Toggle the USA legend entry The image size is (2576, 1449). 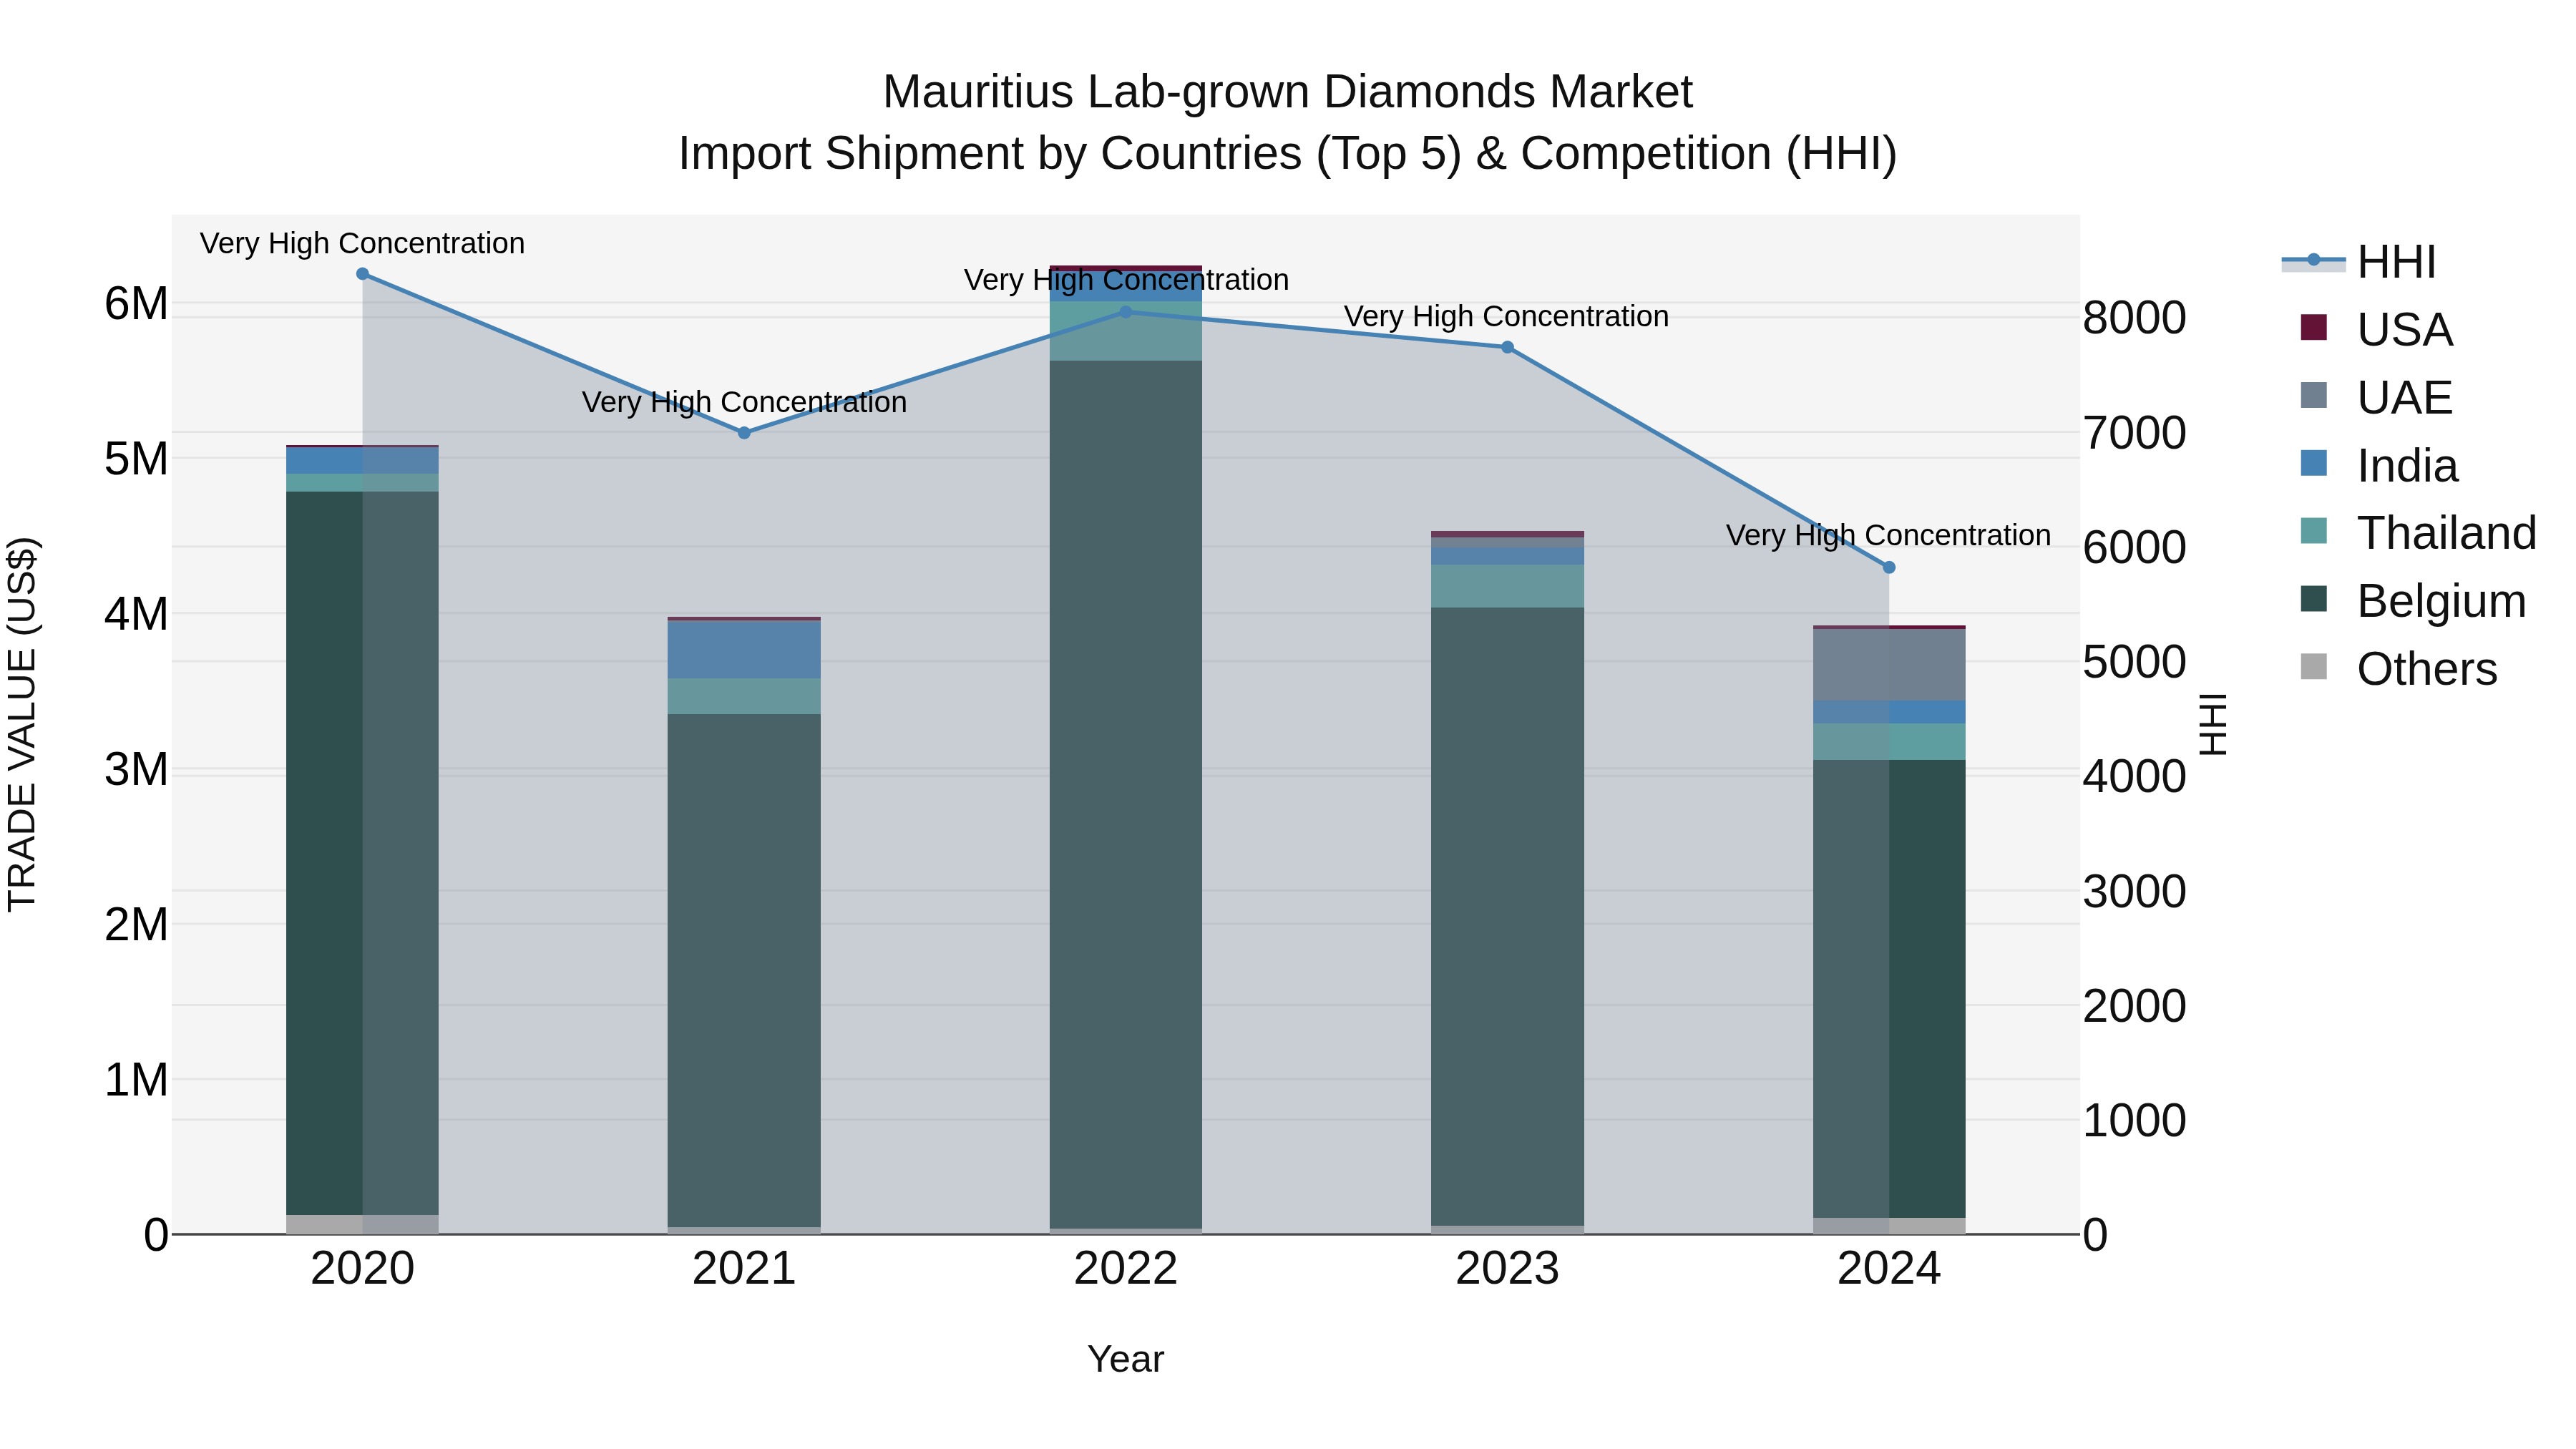2376,329
